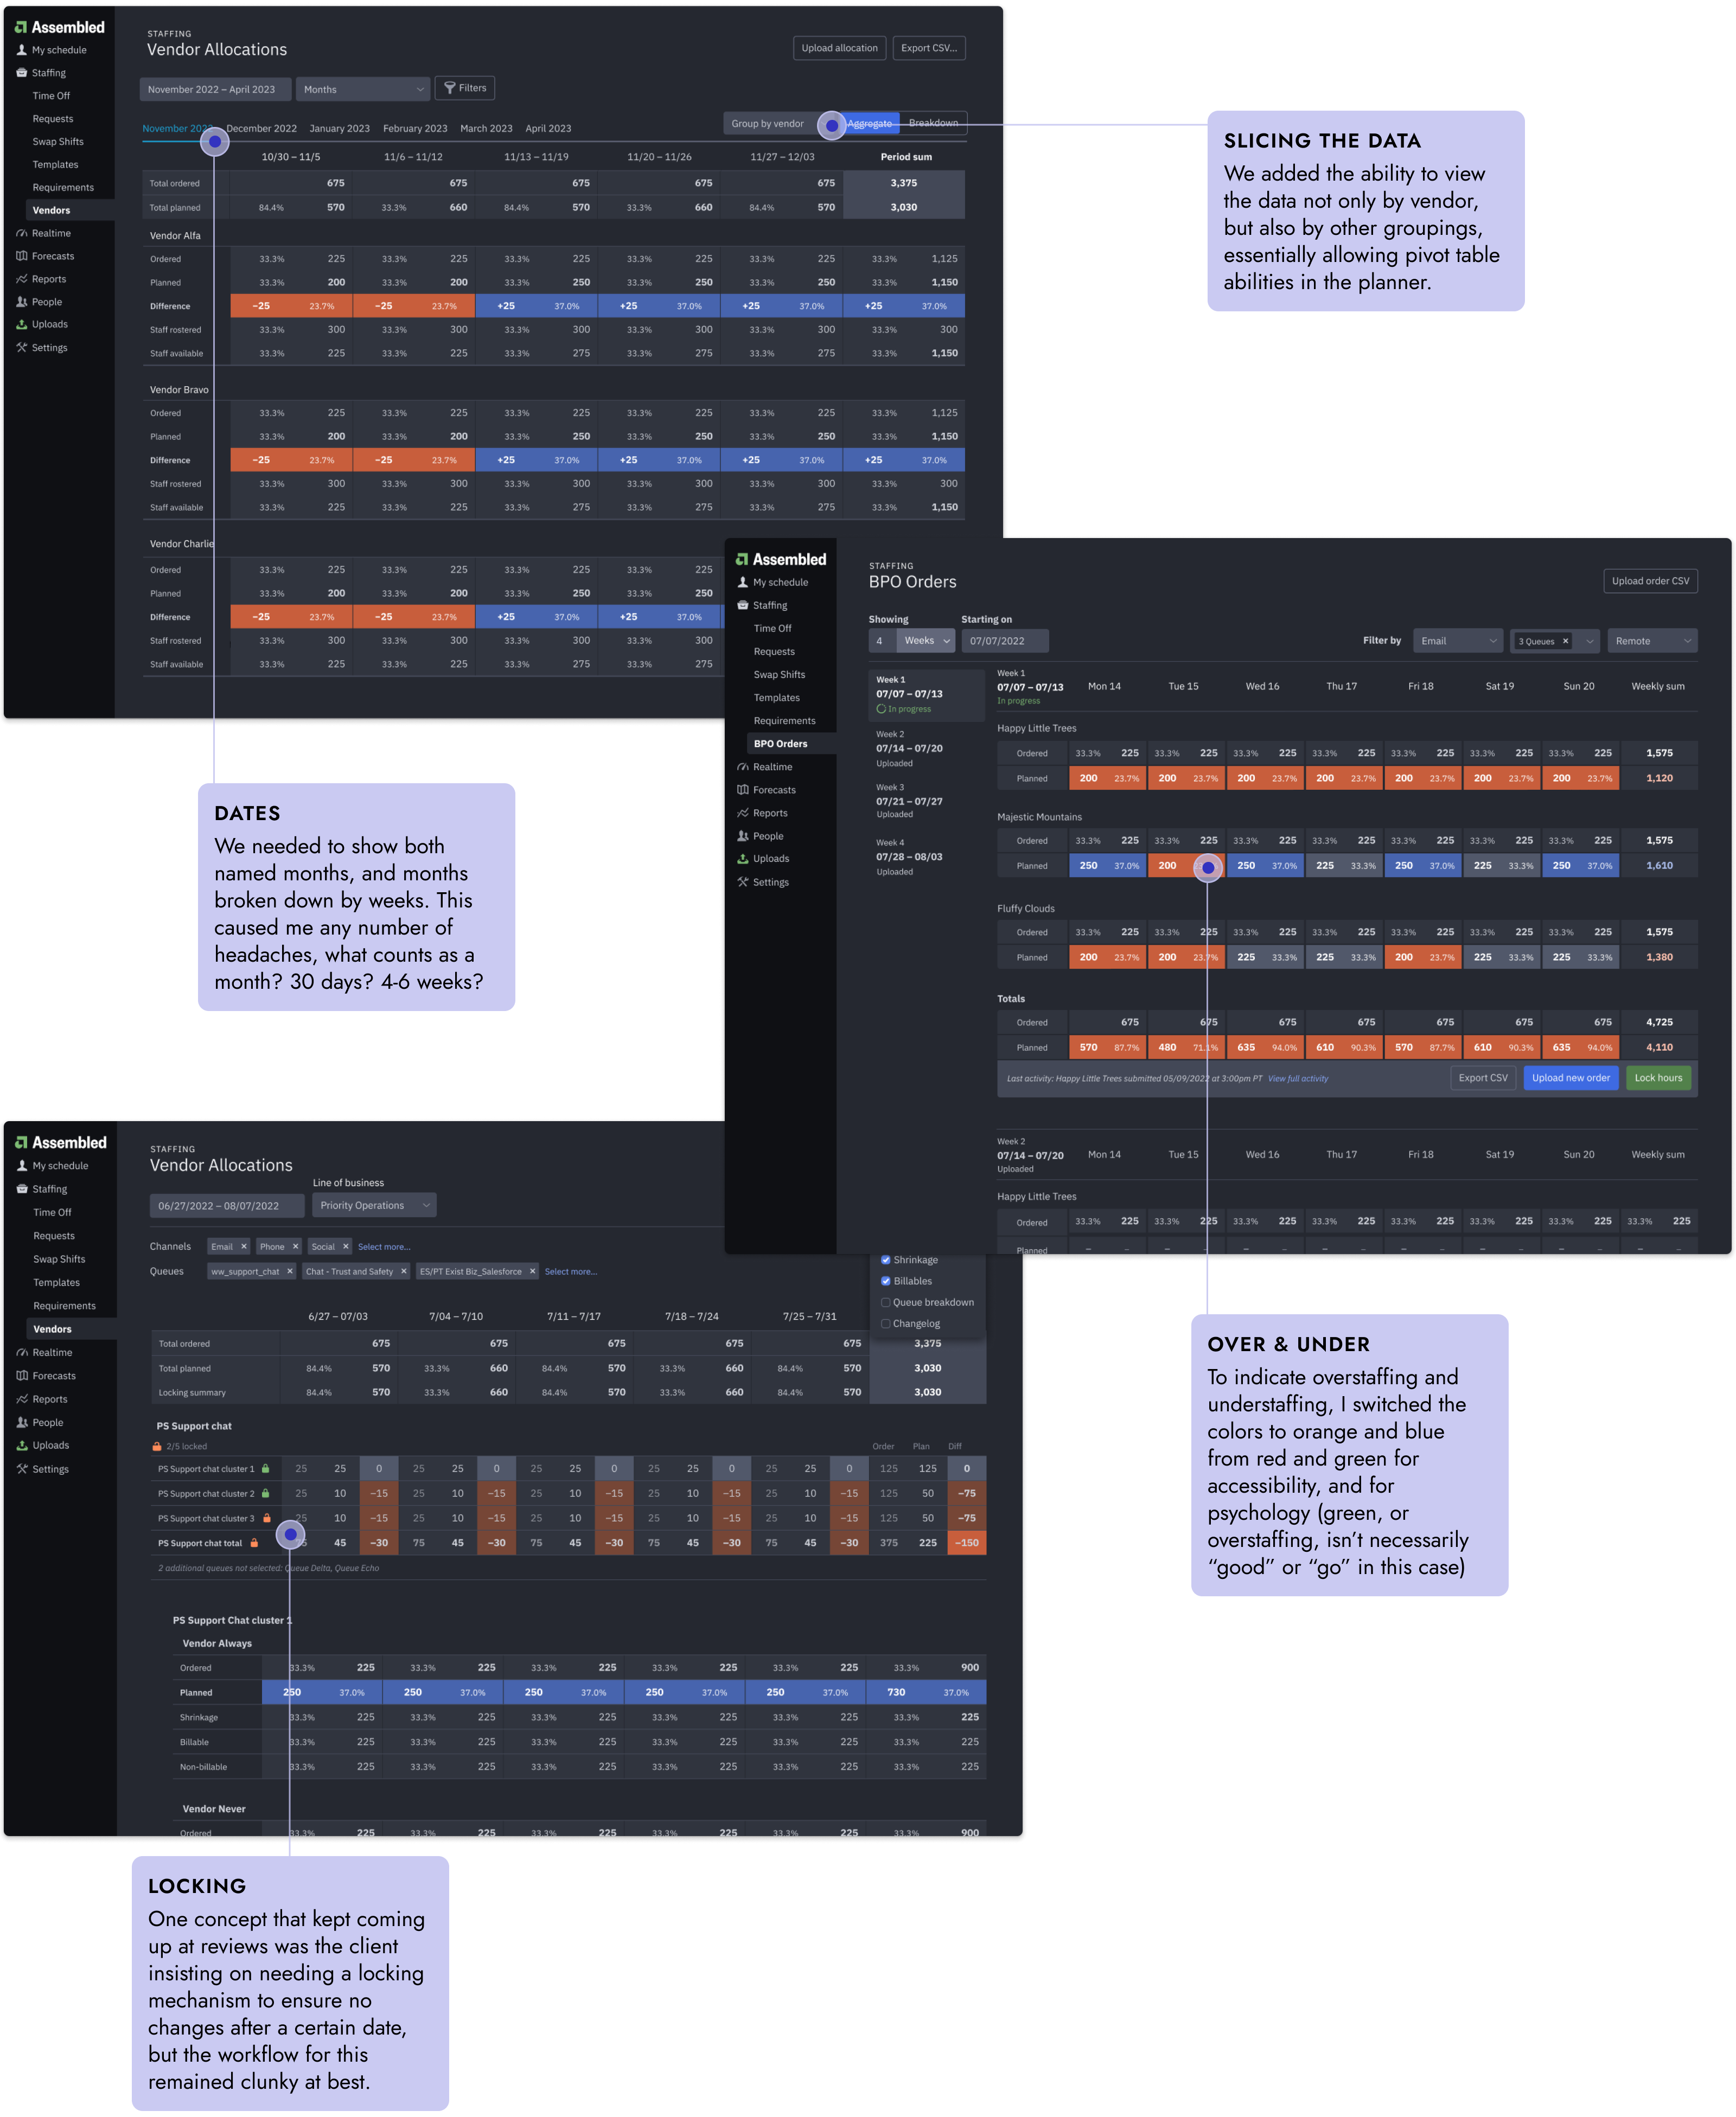The height and width of the screenshot is (2117, 1736).
Task: Open Realtime in the top sidebar
Action: tap(50, 233)
